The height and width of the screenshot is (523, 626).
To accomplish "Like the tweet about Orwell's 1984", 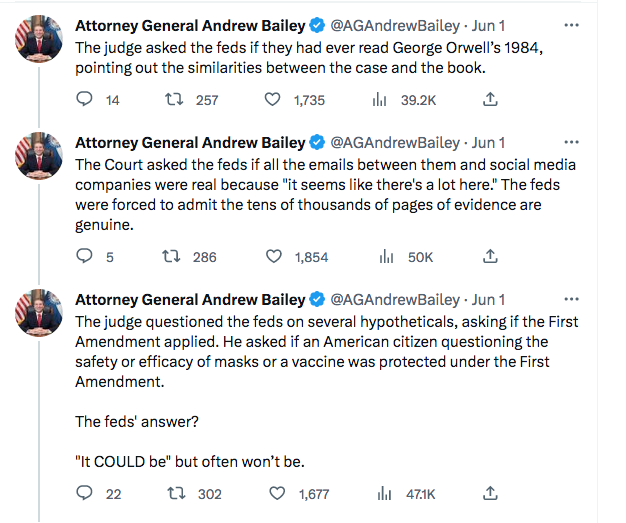I will (x=273, y=100).
